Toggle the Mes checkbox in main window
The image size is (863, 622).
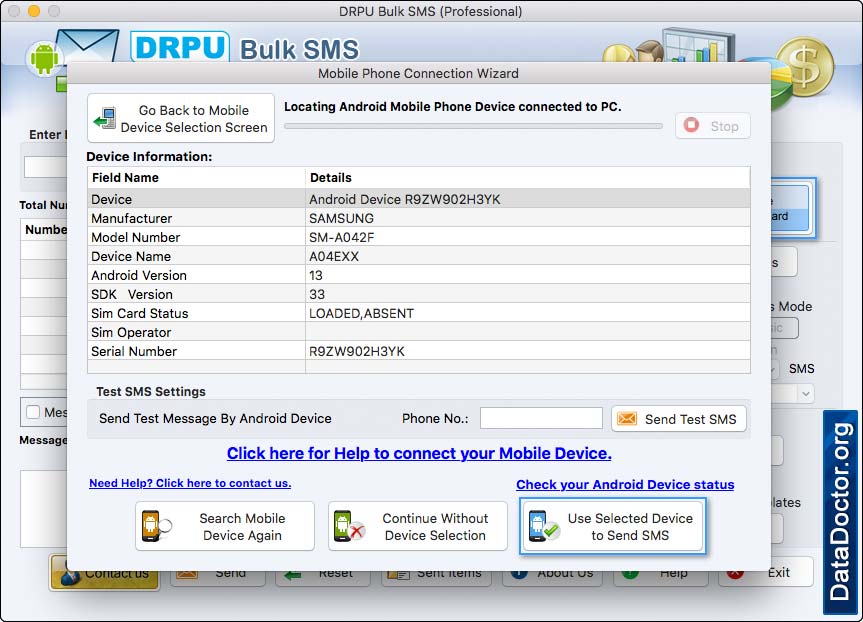tap(33, 412)
